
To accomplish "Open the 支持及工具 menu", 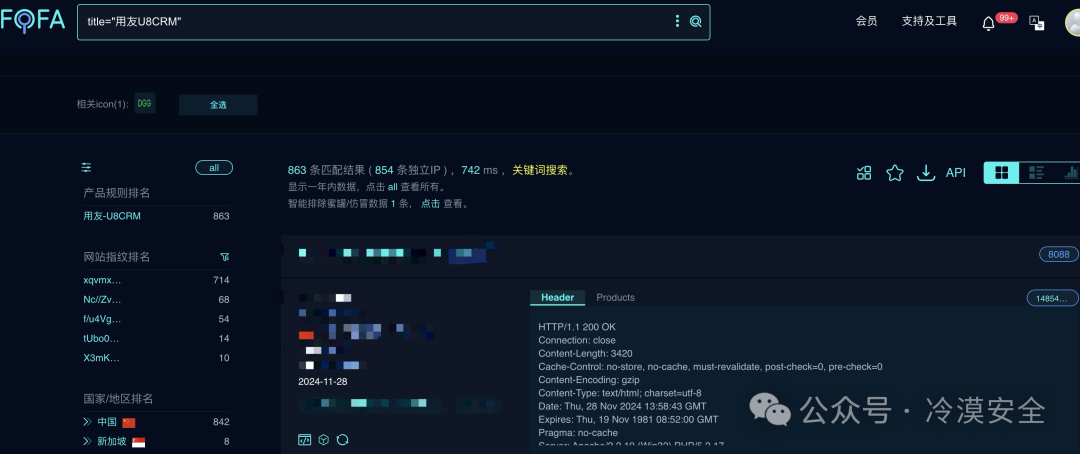I will (929, 21).
